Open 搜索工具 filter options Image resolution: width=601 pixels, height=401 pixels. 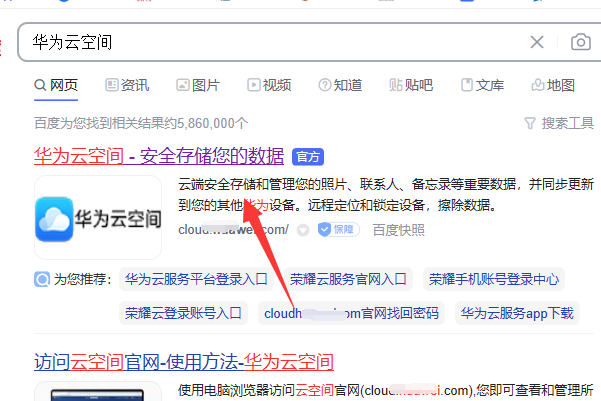click(559, 123)
